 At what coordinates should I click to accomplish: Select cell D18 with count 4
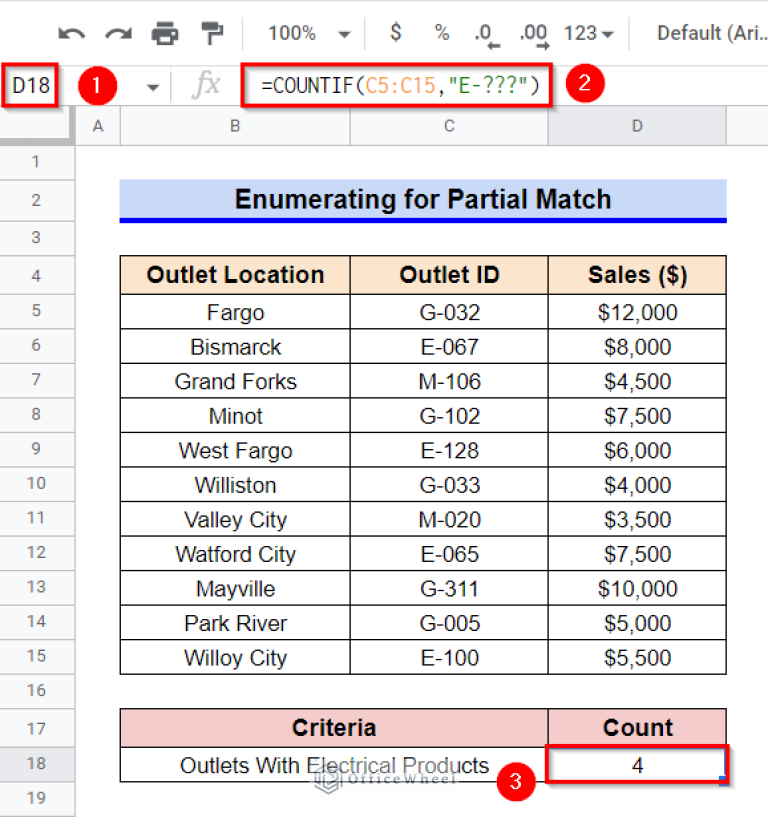click(x=637, y=766)
